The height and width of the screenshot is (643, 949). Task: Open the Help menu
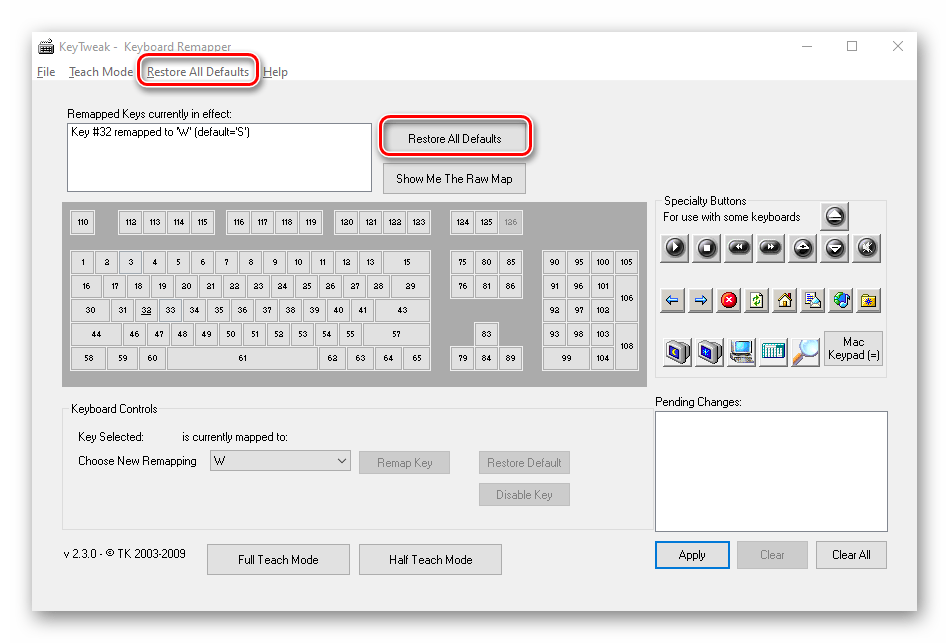click(x=275, y=72)
